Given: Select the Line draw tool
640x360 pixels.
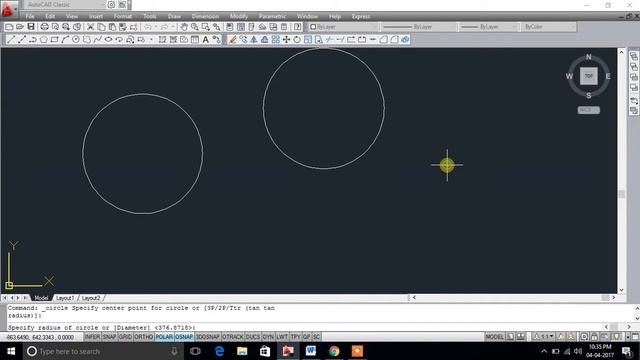Looking at the screenshot, I should pyautogui.click(x=11, y=40).
